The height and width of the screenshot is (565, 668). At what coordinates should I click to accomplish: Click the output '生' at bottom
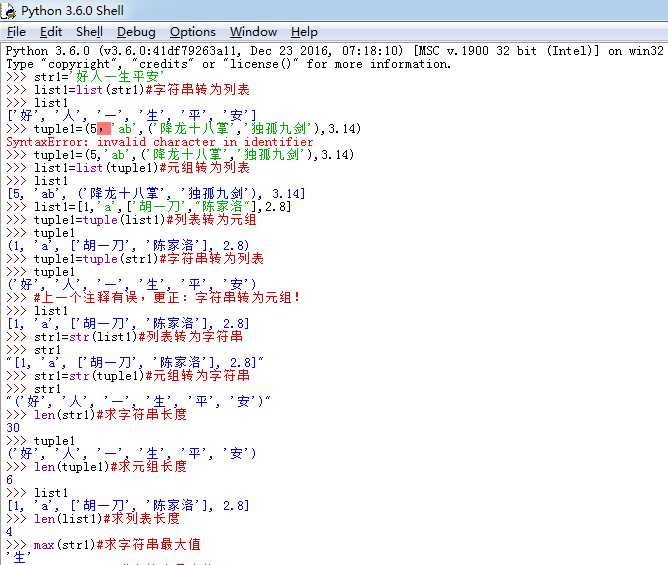(19, 557)
